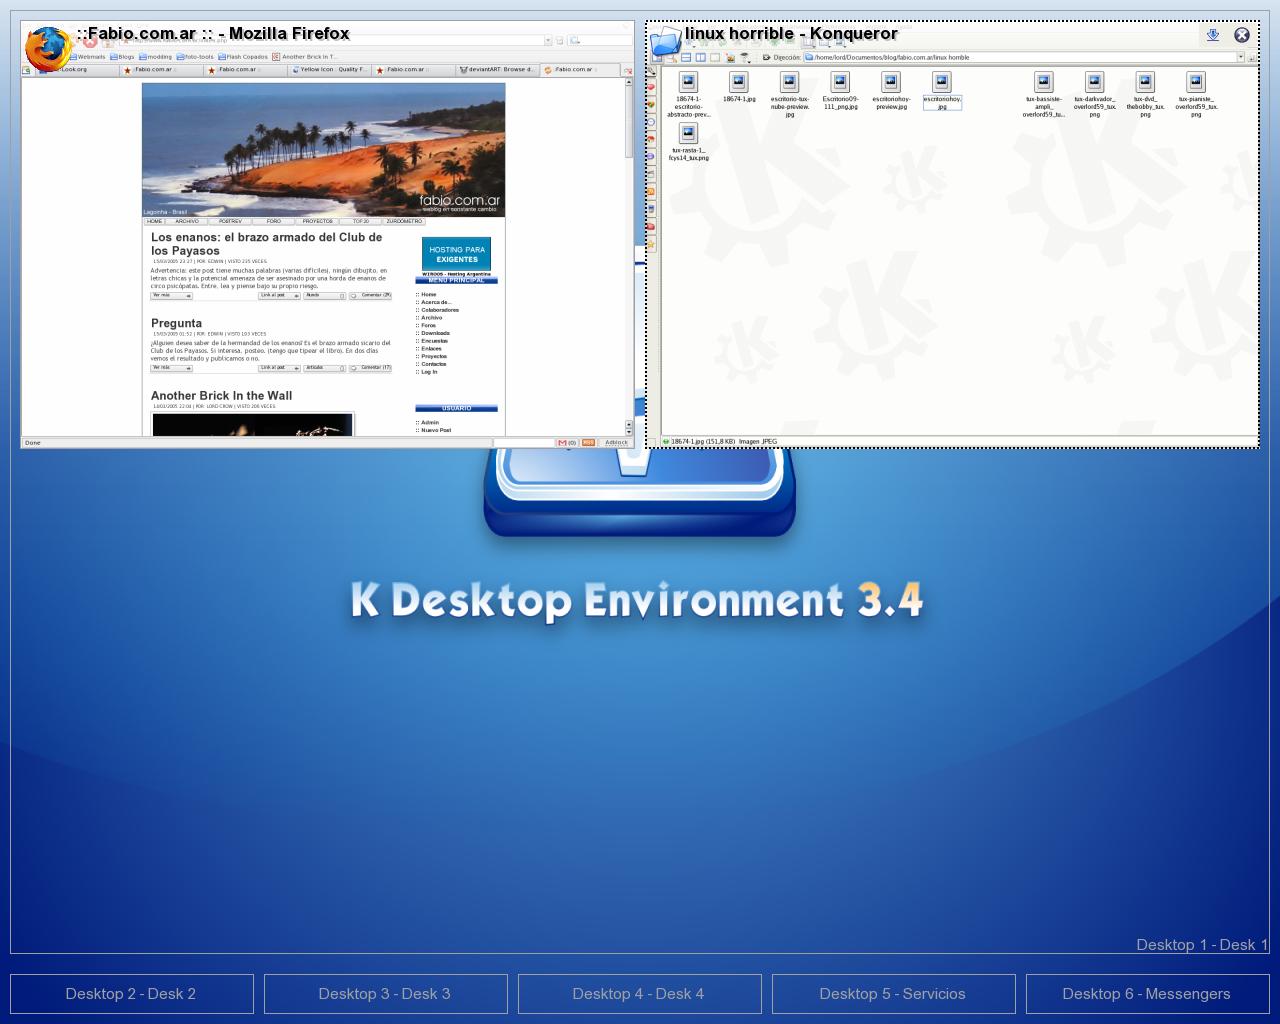Go to Desktop 6 - Messengers
This screenshot has height=1024, width=1280.
coord(1147,994)
